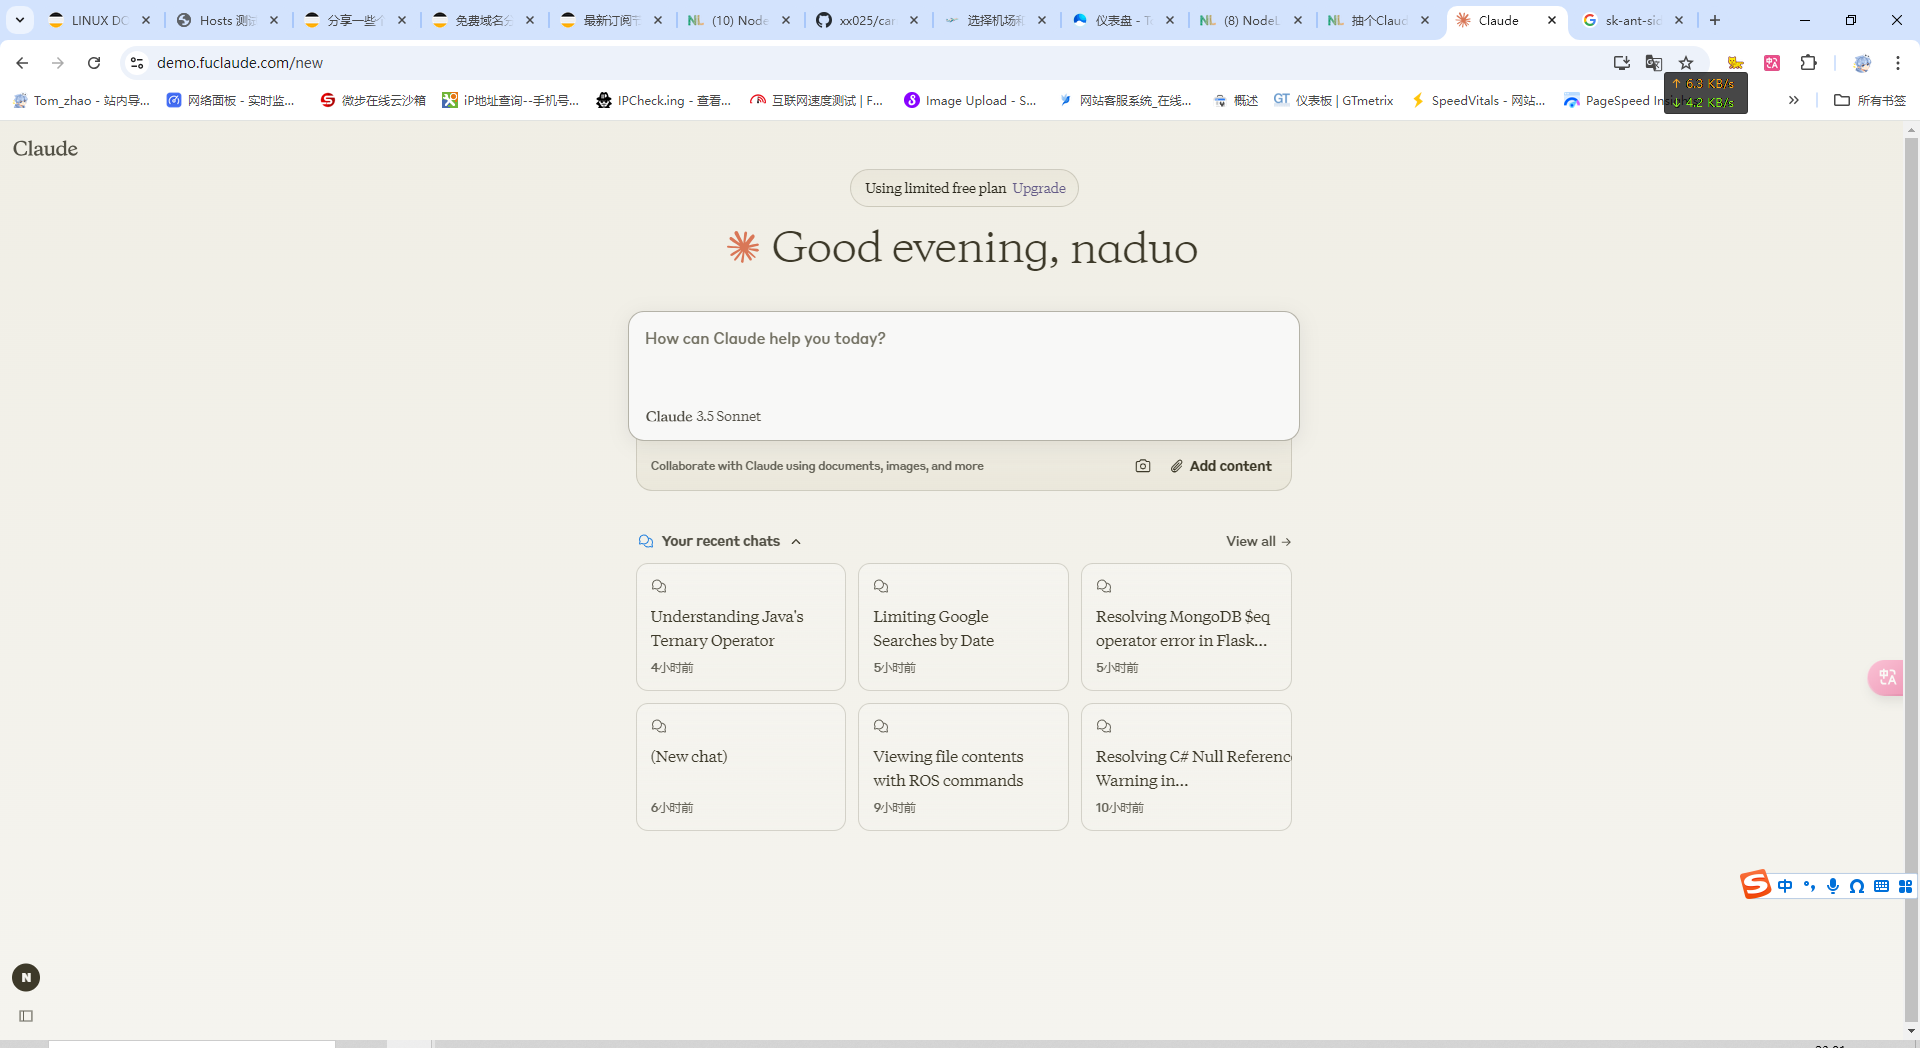Click the pink translate floating button

pyautogui.click(x=1886, y=678)
